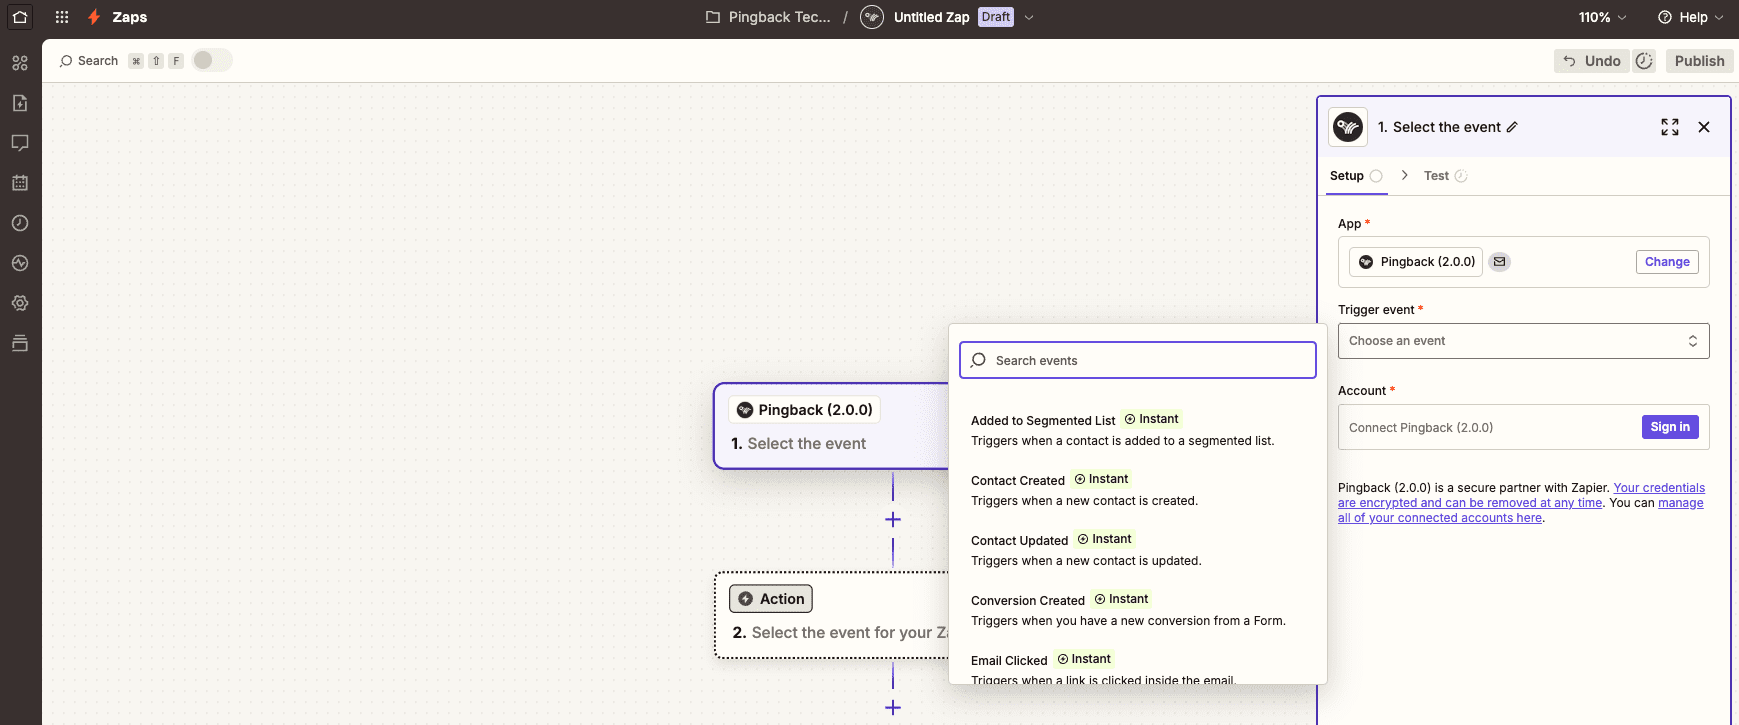Add a step between trigger and action
Viewport: 1739px width, 725px height.
[x=893, y=520]
